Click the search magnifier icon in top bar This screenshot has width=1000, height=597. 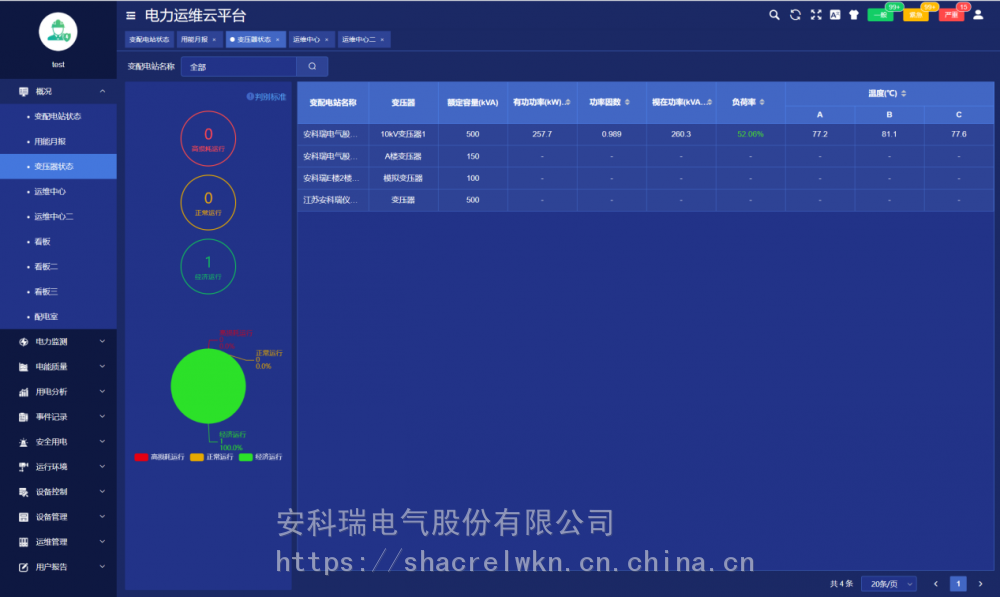pyautogui.click(x=773, y=15)
